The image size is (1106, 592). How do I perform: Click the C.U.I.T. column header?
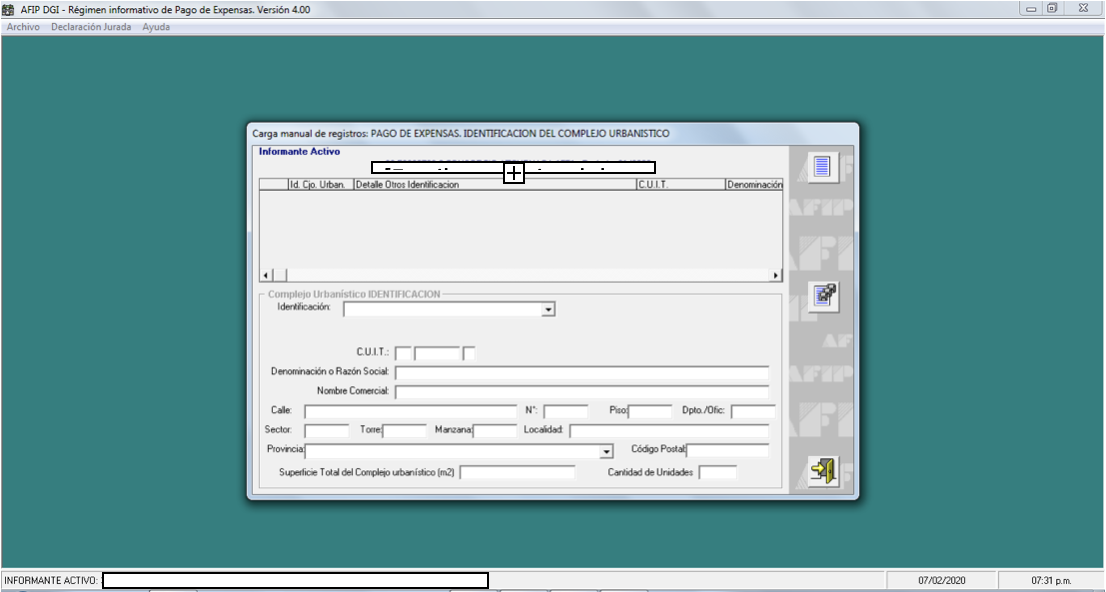tap(679, 185)
